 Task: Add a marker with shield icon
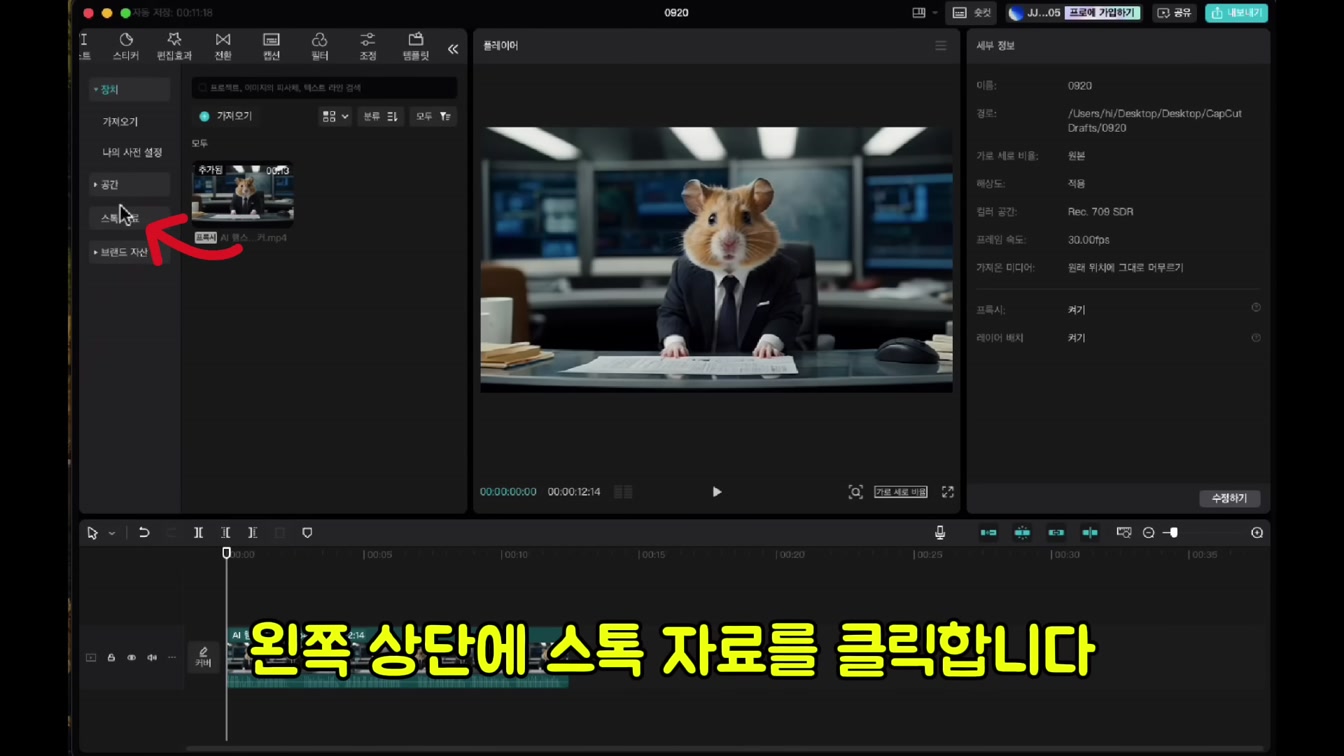pos(307,533)
